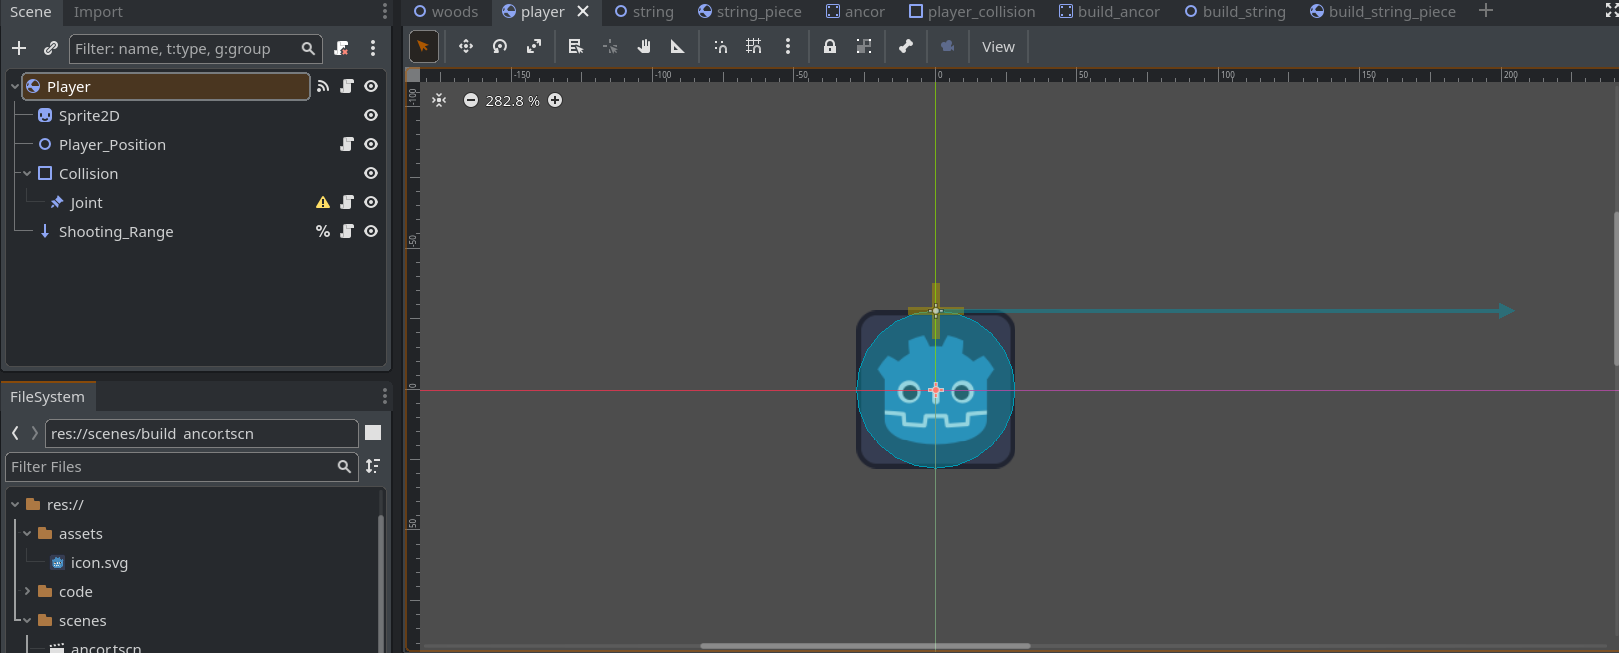1619x653 pixels.
Task: Toggle visibility of Sprite2D
Action: [x=371, y=115]
